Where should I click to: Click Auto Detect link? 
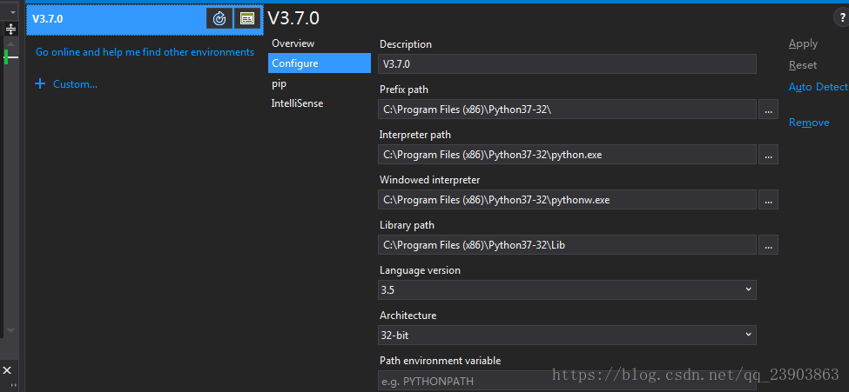point(818,87)
